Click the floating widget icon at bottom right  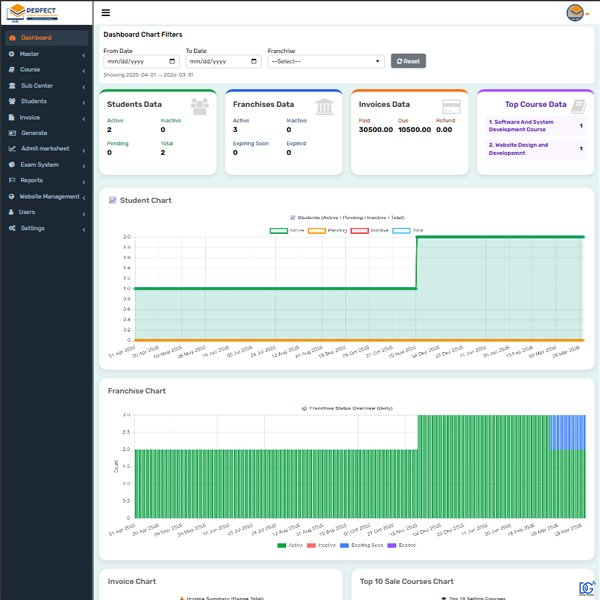585,587
